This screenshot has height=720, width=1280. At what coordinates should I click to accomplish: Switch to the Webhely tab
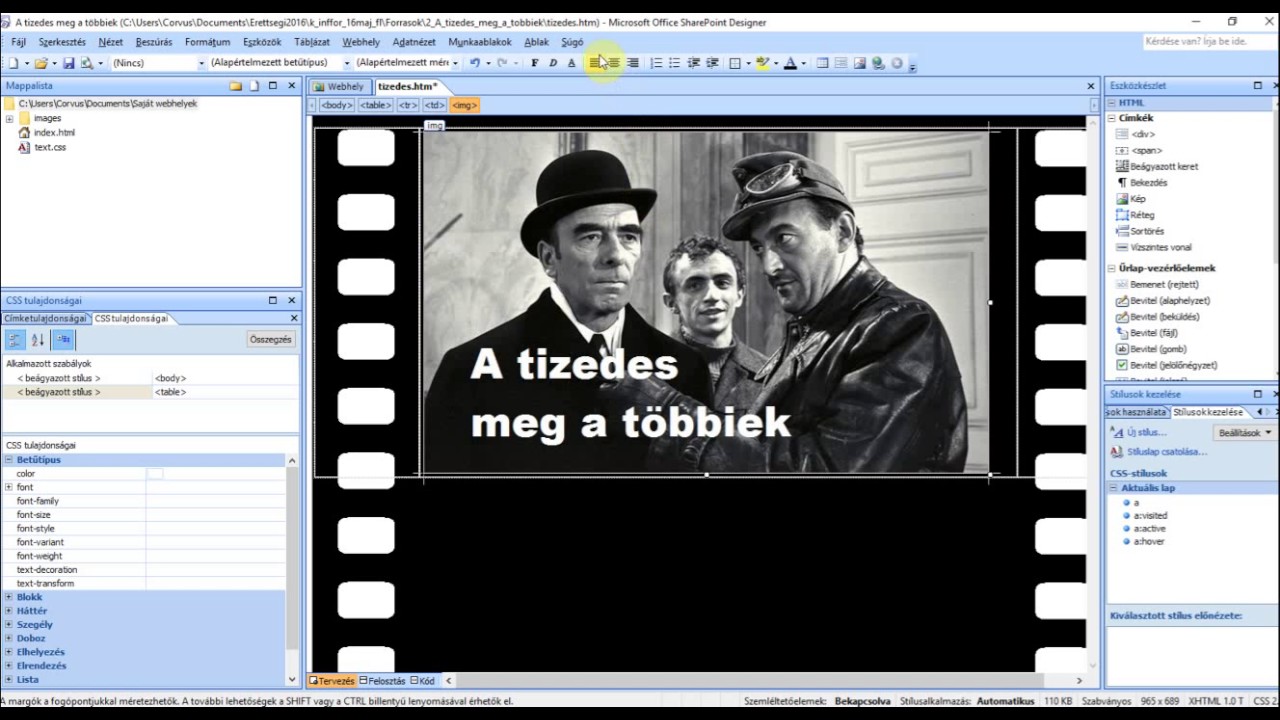click(340, 86)
